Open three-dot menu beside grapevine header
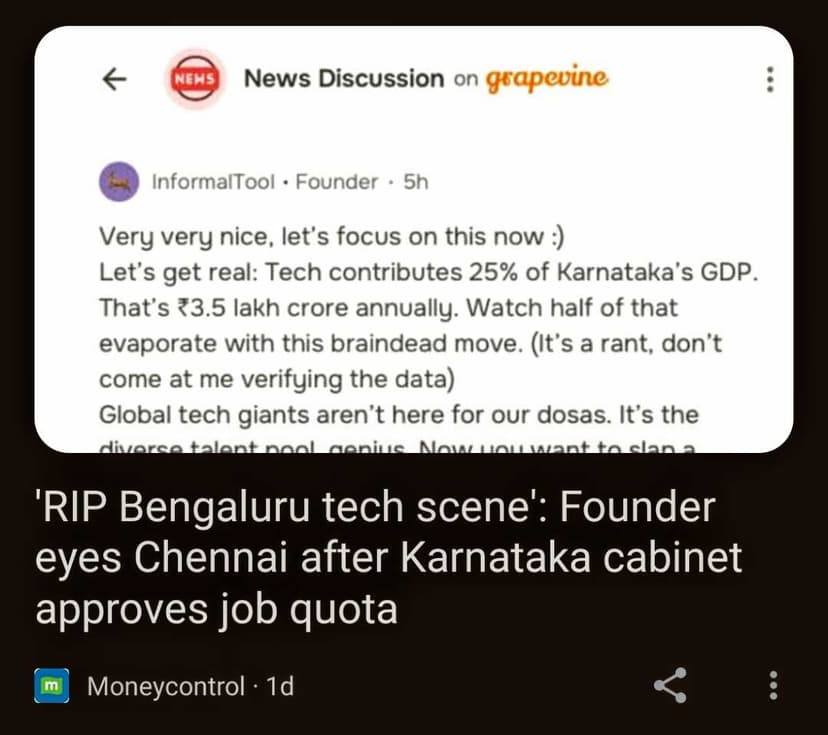This screenshot has width=828, height=735. [770, 80]
